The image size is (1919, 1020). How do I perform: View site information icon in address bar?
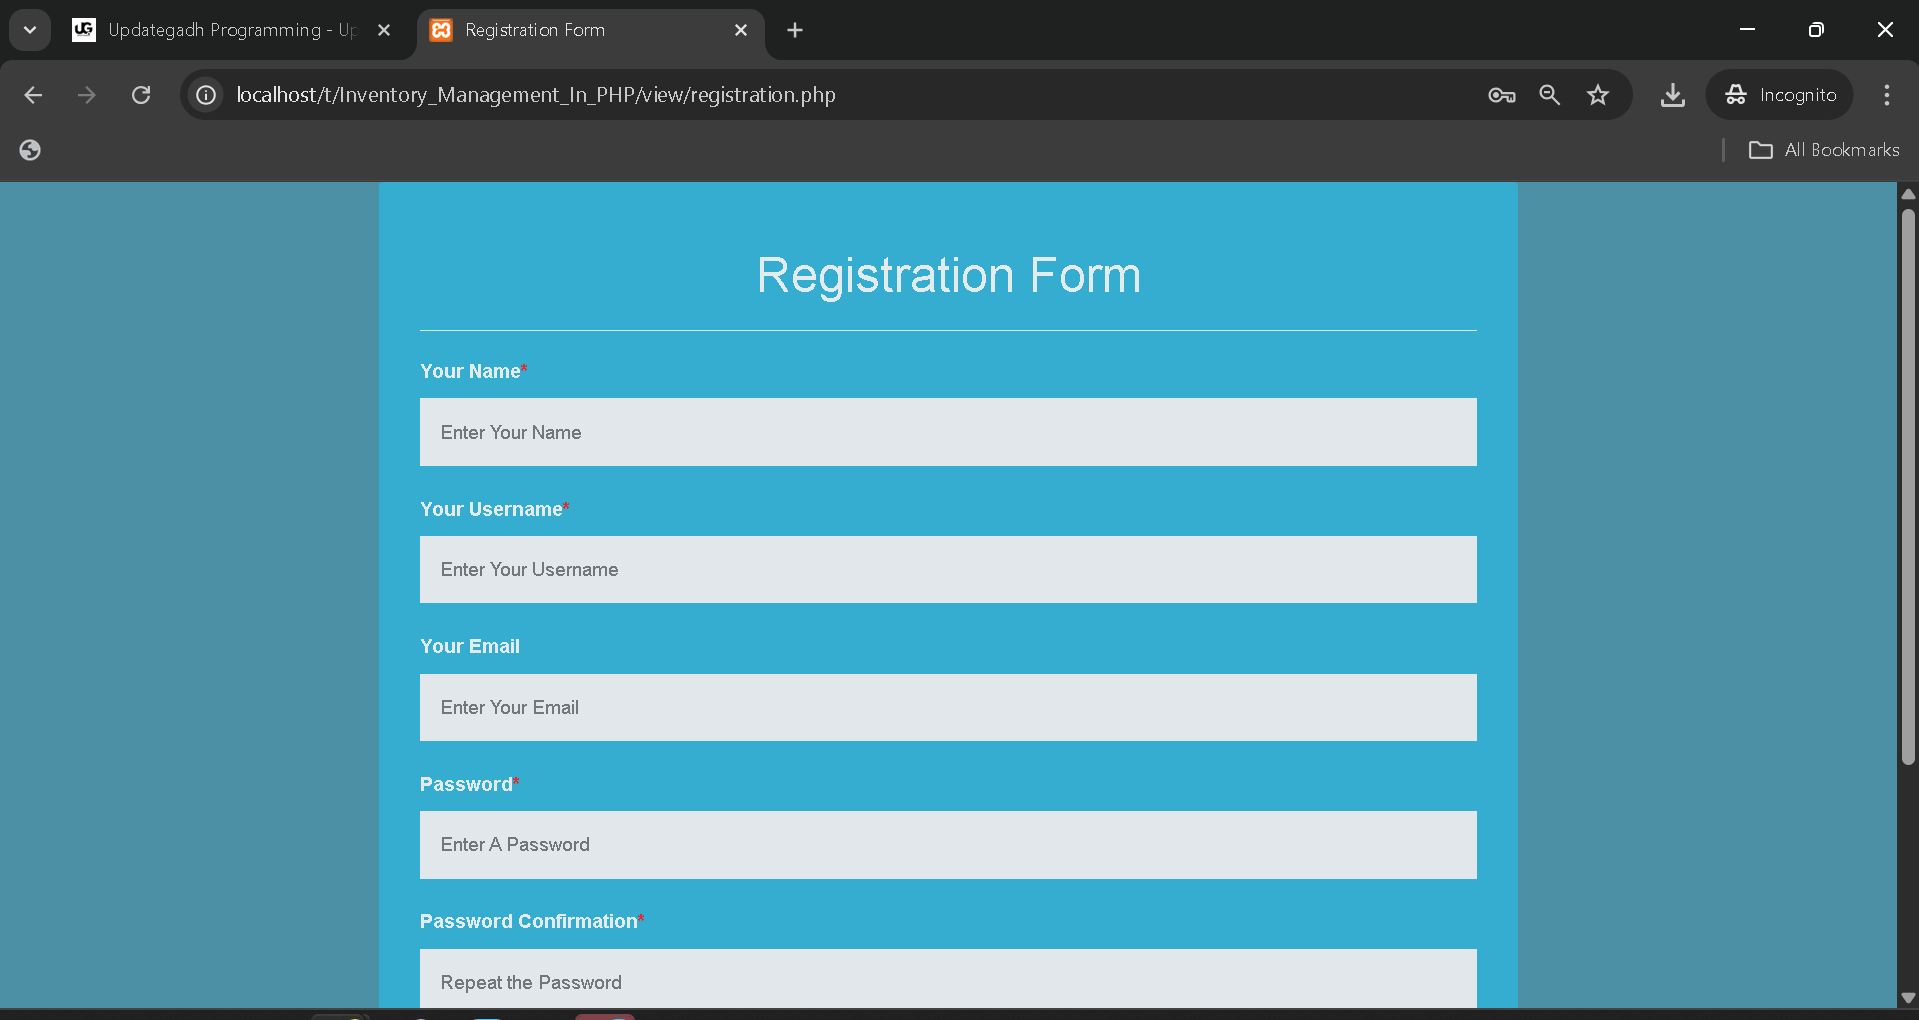click(206, 95)
